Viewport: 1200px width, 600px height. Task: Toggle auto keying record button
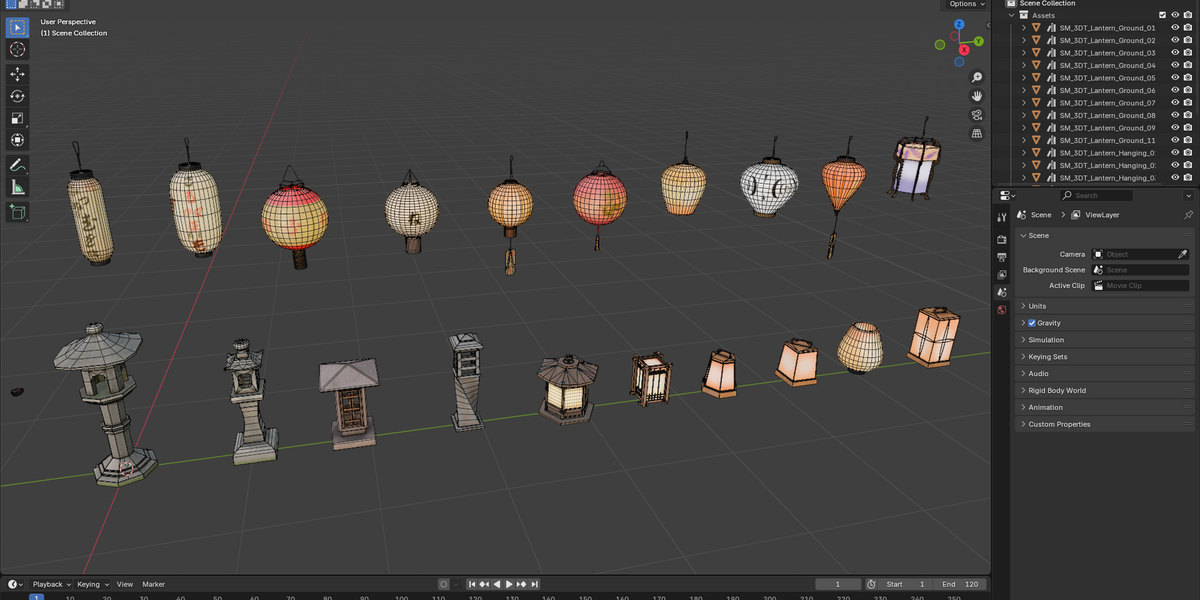pos(444,584)
